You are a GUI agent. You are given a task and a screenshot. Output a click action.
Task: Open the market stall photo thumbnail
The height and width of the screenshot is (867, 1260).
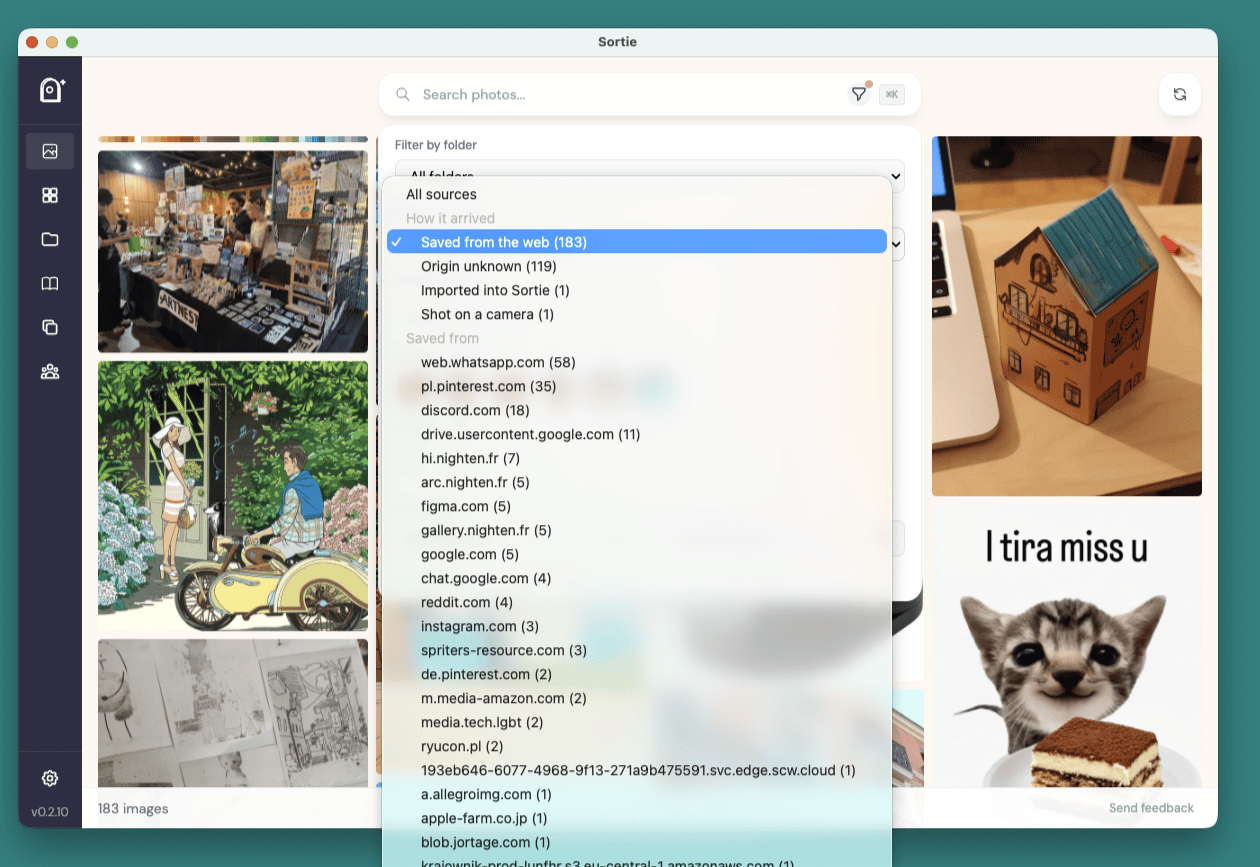point(233,251)
